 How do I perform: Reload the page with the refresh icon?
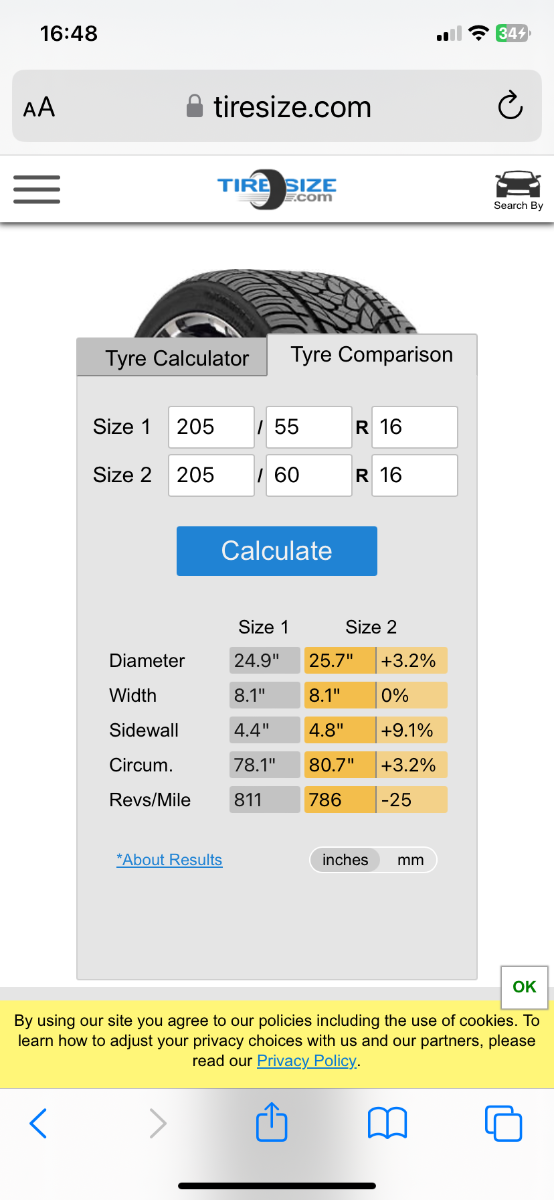510,106
